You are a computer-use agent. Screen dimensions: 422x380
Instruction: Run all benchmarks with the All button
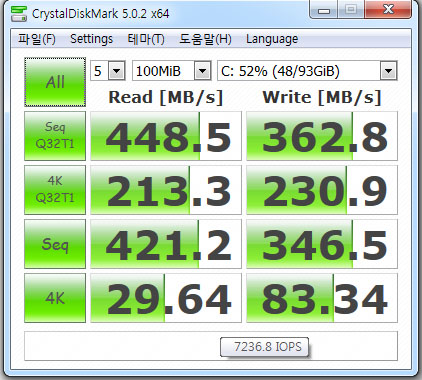coord(55,82)
